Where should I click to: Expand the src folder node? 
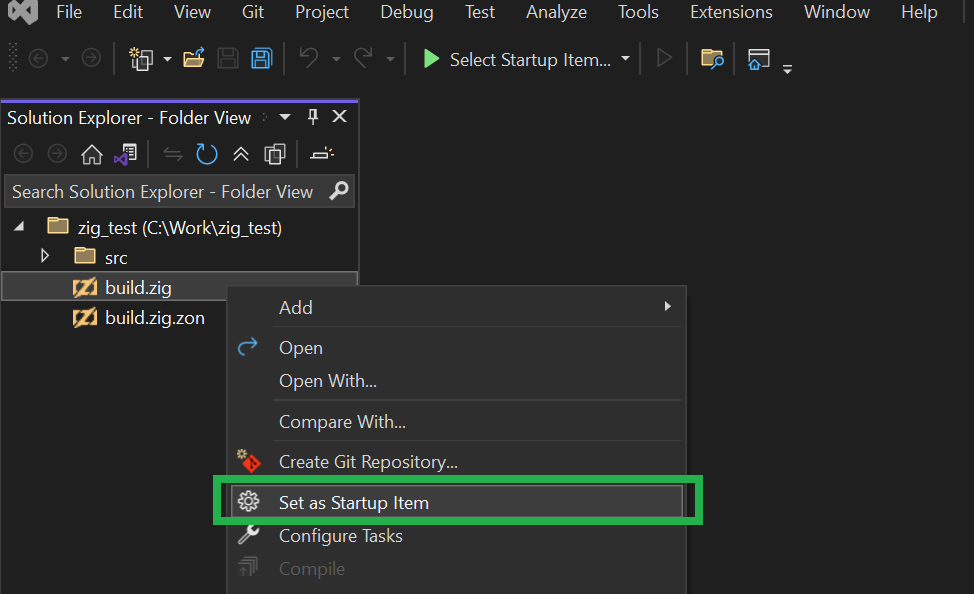(45, 257)
